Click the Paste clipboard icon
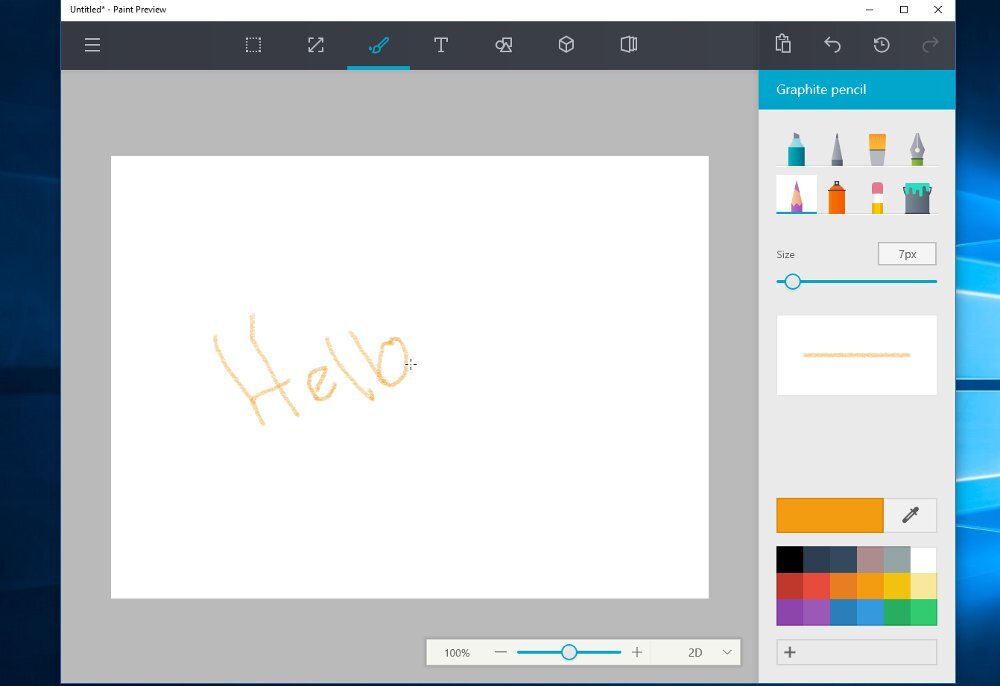The height and width of the screenshot is (686, 1000). pyautogui.click(x=783, y=45)
